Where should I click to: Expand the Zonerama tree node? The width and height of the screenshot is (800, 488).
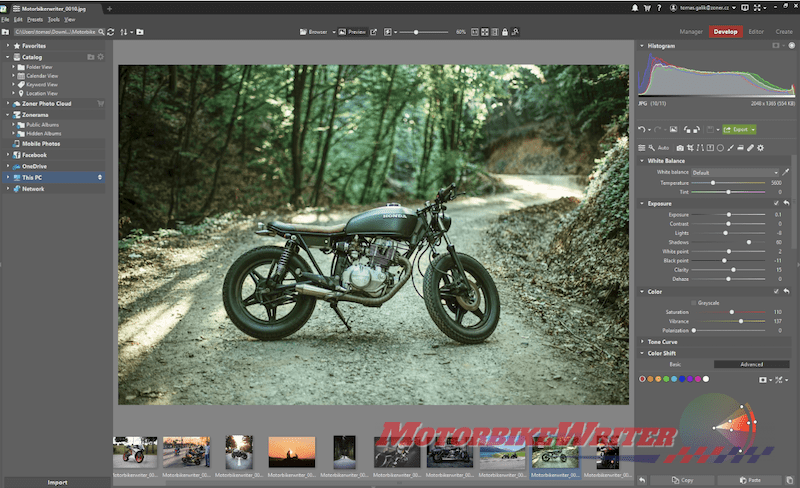pyautogui.click(x=7, y=114)
